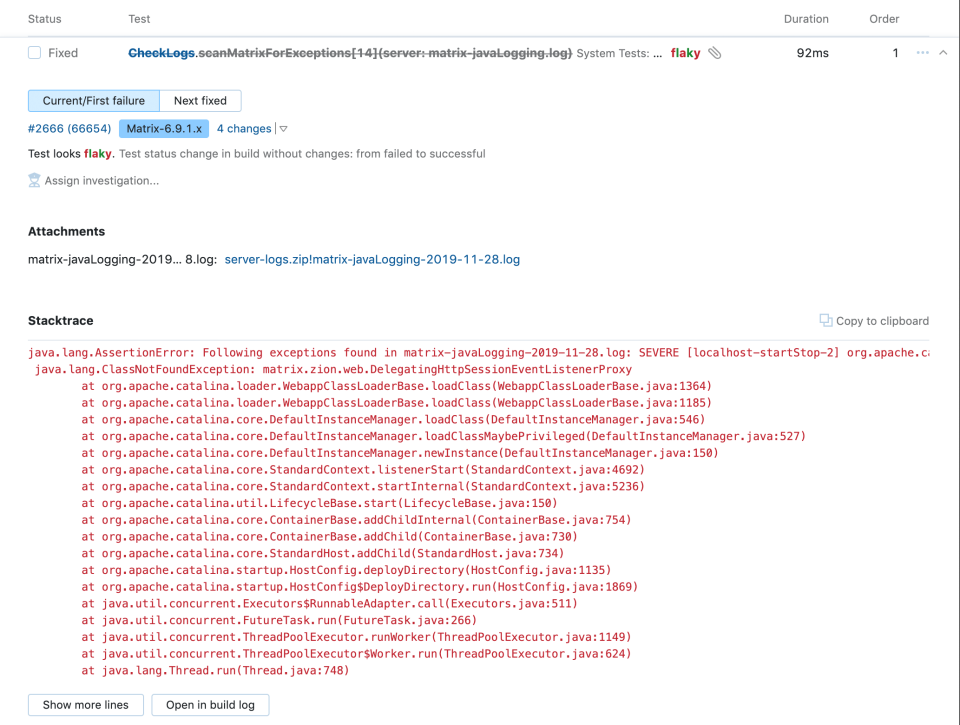960x725 pixels.
Task: Click the CheckLogs.scanMatrixForExceptions test name
Action: pyautogui.click(x=350, y=53)
